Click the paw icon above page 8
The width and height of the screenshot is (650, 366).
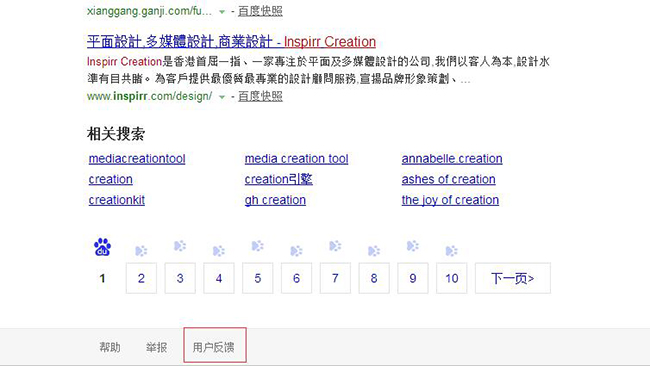(x=374, y=251)
